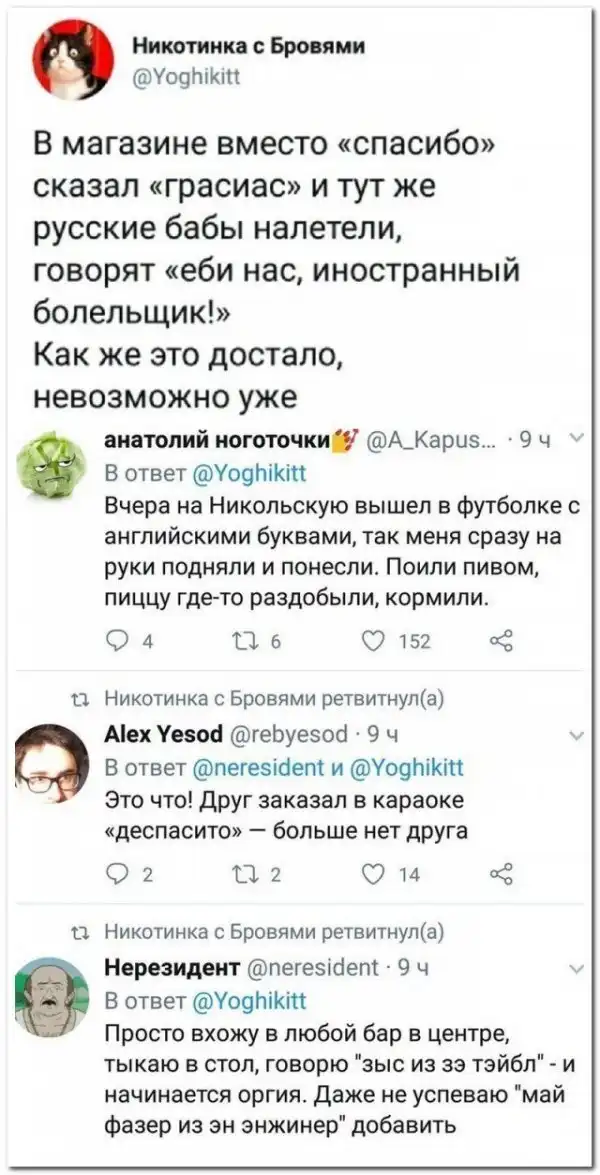This screenshot has height=1175, width=600.
Task: Open the Alex Yesod display name
Action: tap(163, 736)
